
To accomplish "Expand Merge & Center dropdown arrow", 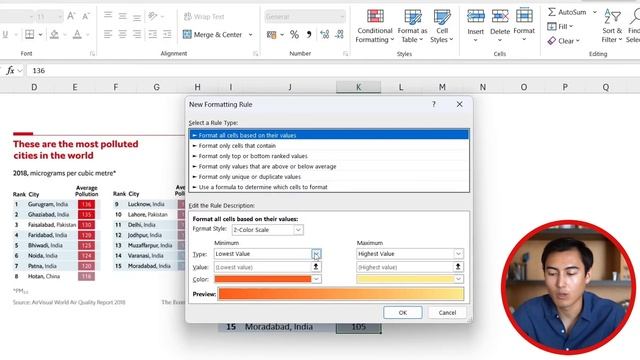I will (x=250, y=35).
